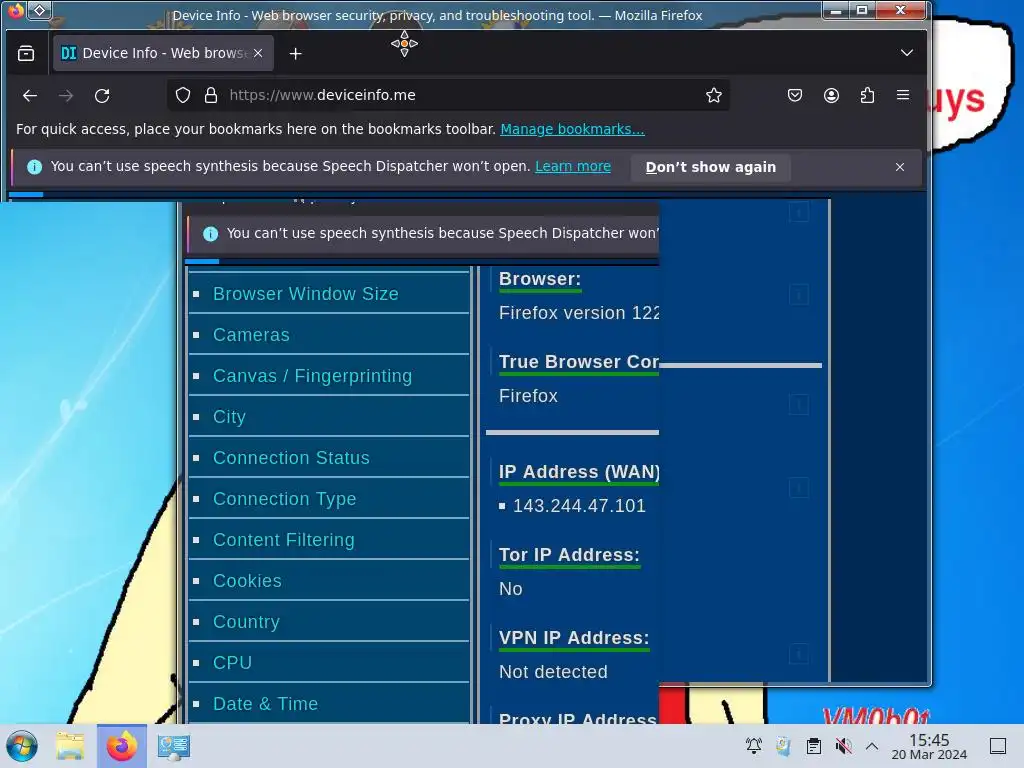Expand hidden system tray icons arrow
Image resolution: width=1024 pixels, height=768 pixels.
872,746
